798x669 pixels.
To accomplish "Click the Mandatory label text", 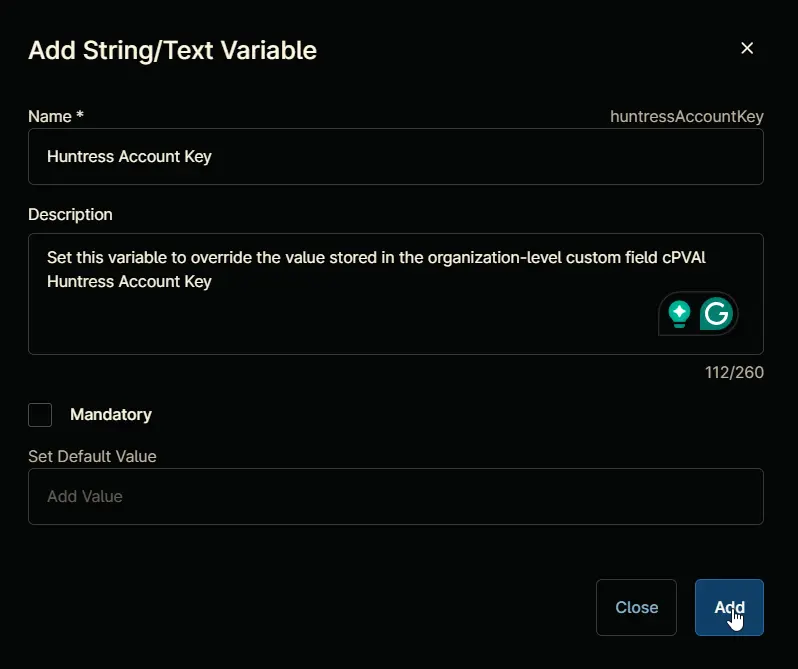I will click(x=111, y=415).
